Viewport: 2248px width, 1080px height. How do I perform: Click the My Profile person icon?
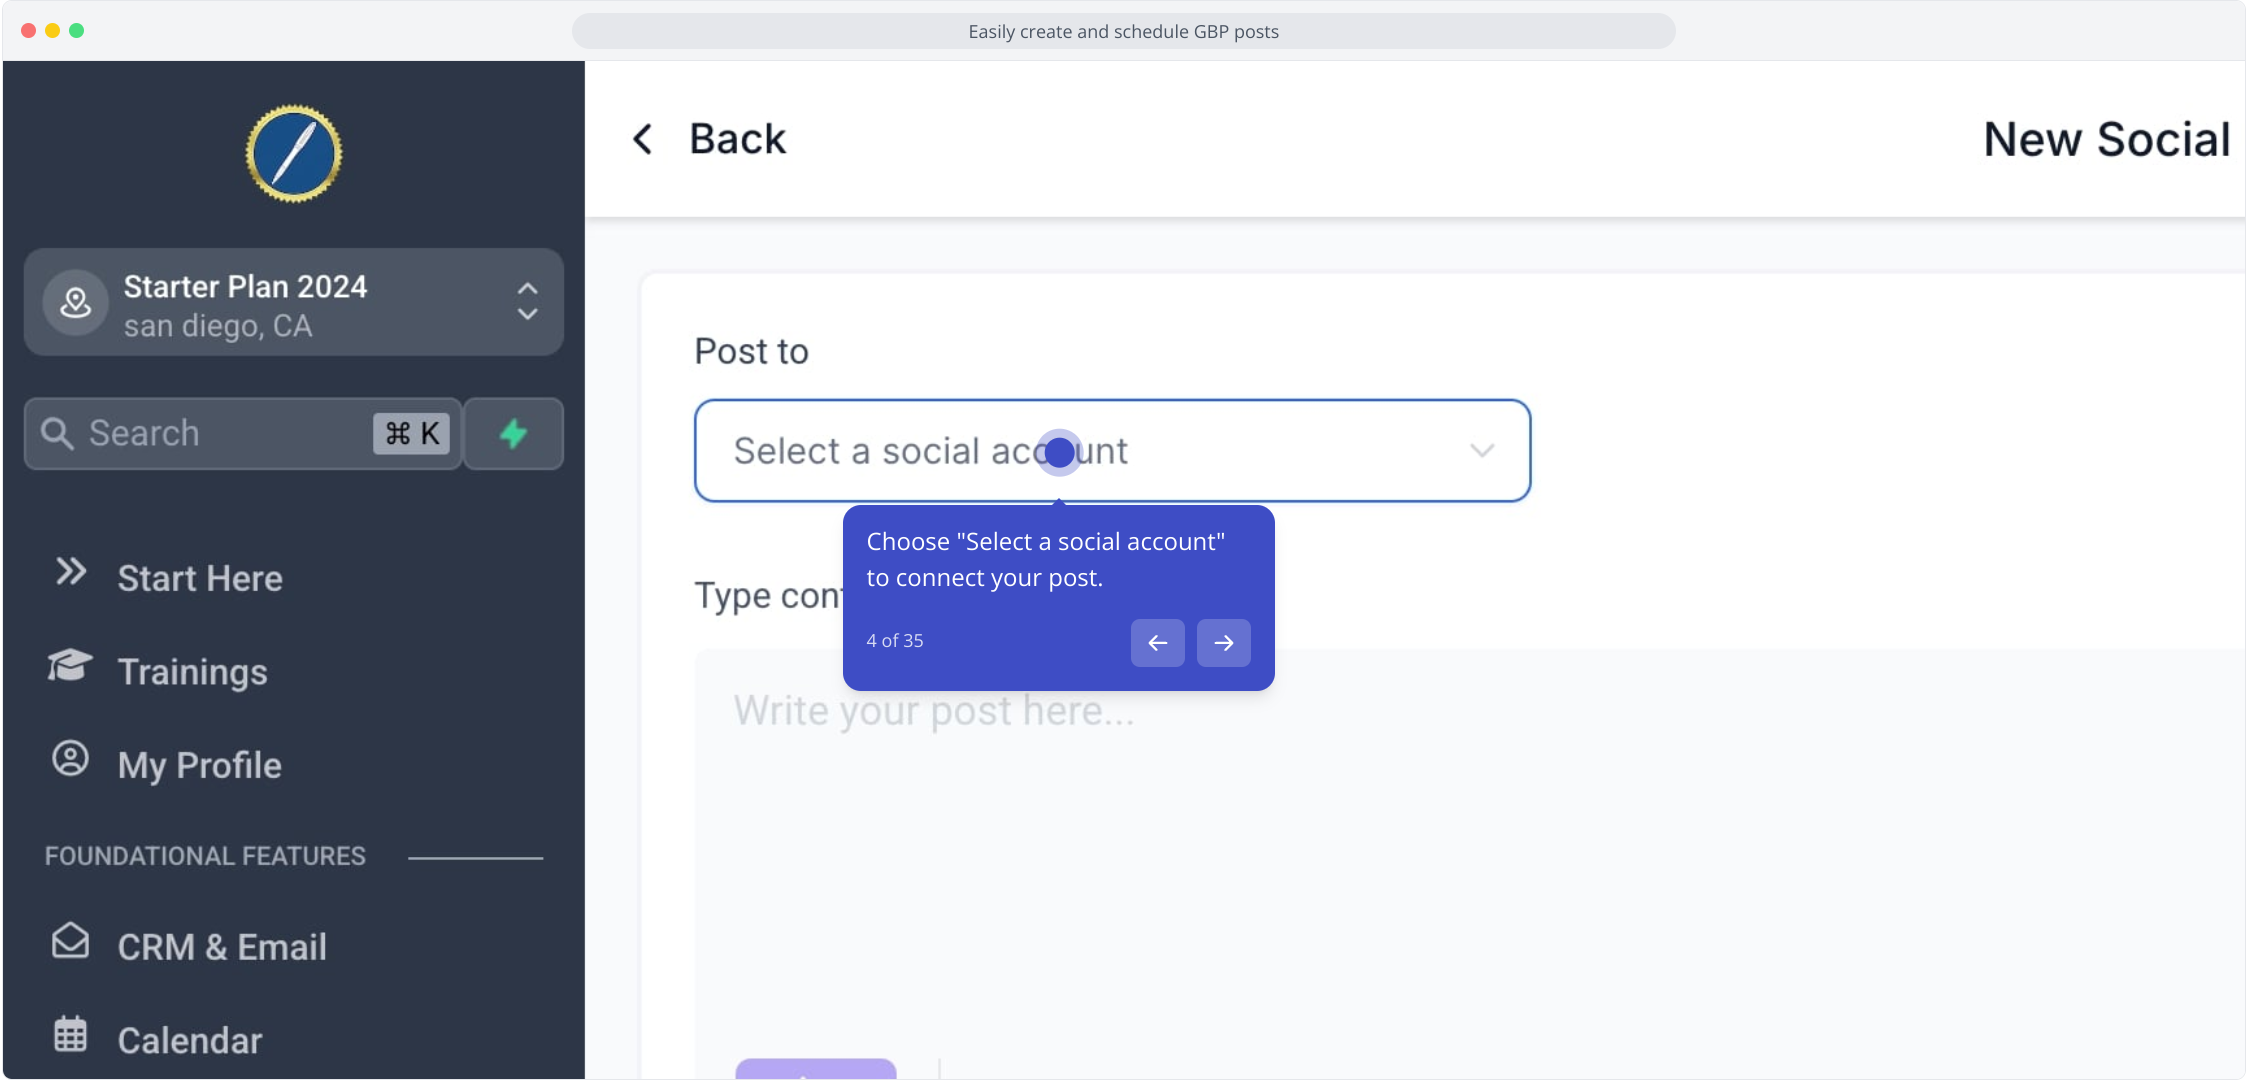pyautogui.click(x=70, y=759)
